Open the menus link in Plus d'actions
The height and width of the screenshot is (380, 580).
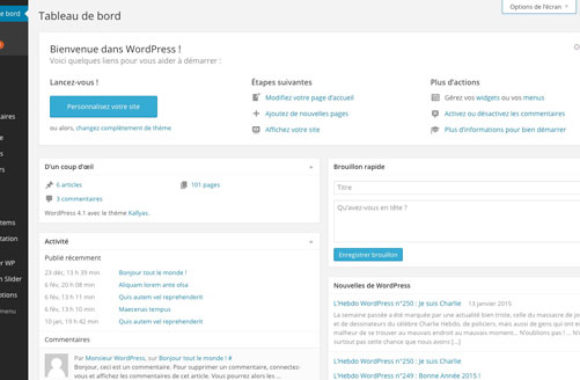point(533,98)
